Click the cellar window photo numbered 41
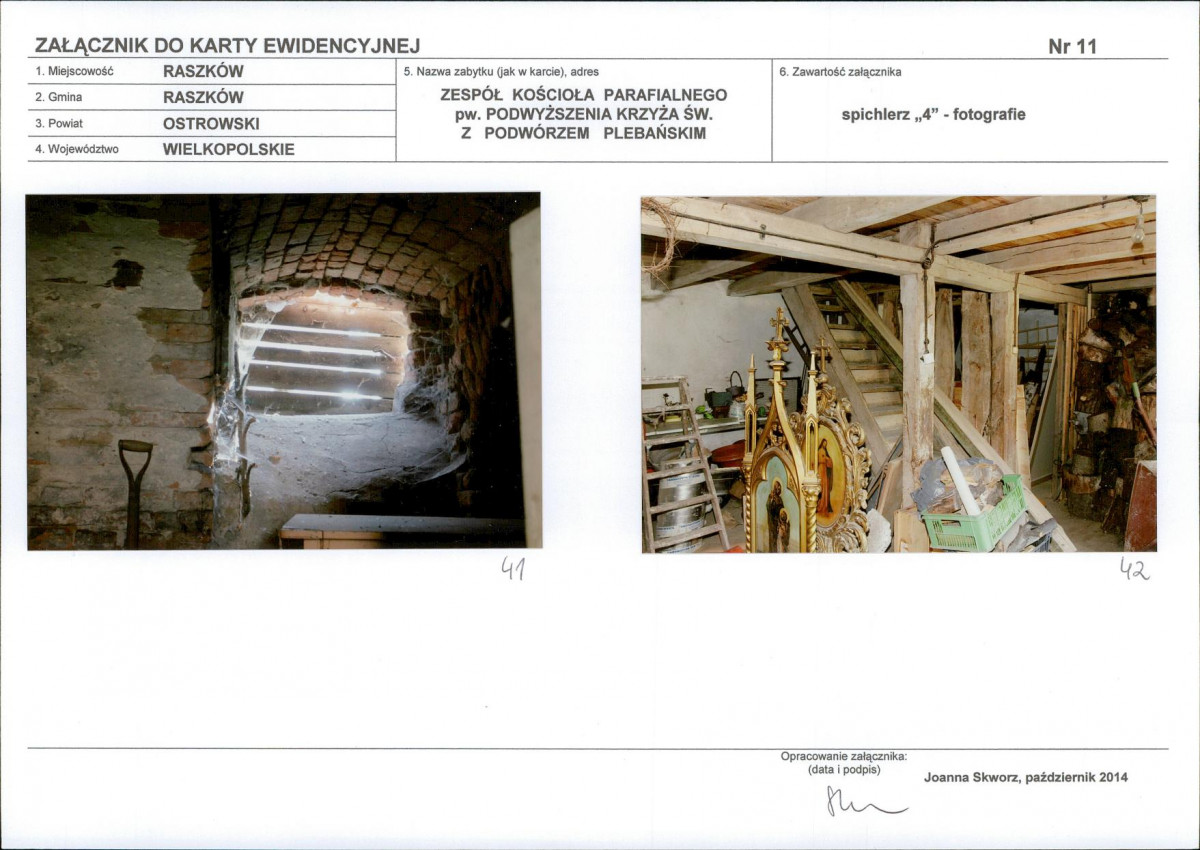 pos(284,371)
